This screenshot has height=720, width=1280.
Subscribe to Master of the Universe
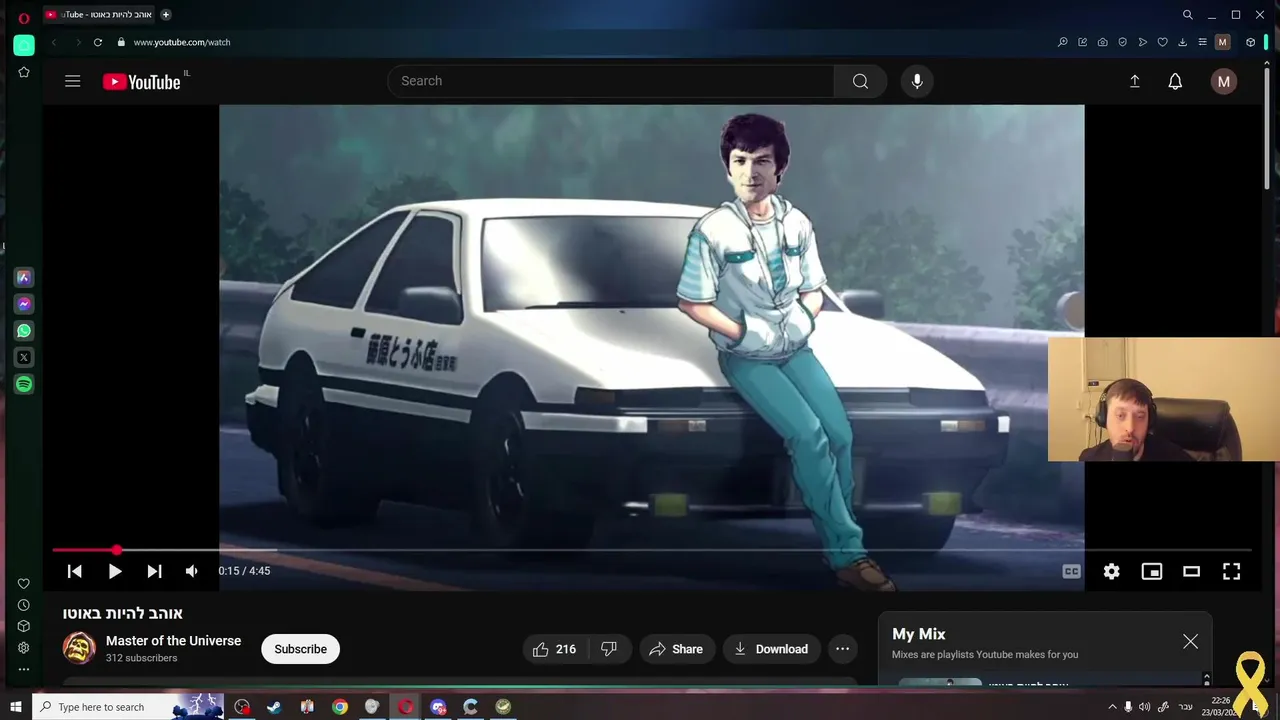click(300, 649)
